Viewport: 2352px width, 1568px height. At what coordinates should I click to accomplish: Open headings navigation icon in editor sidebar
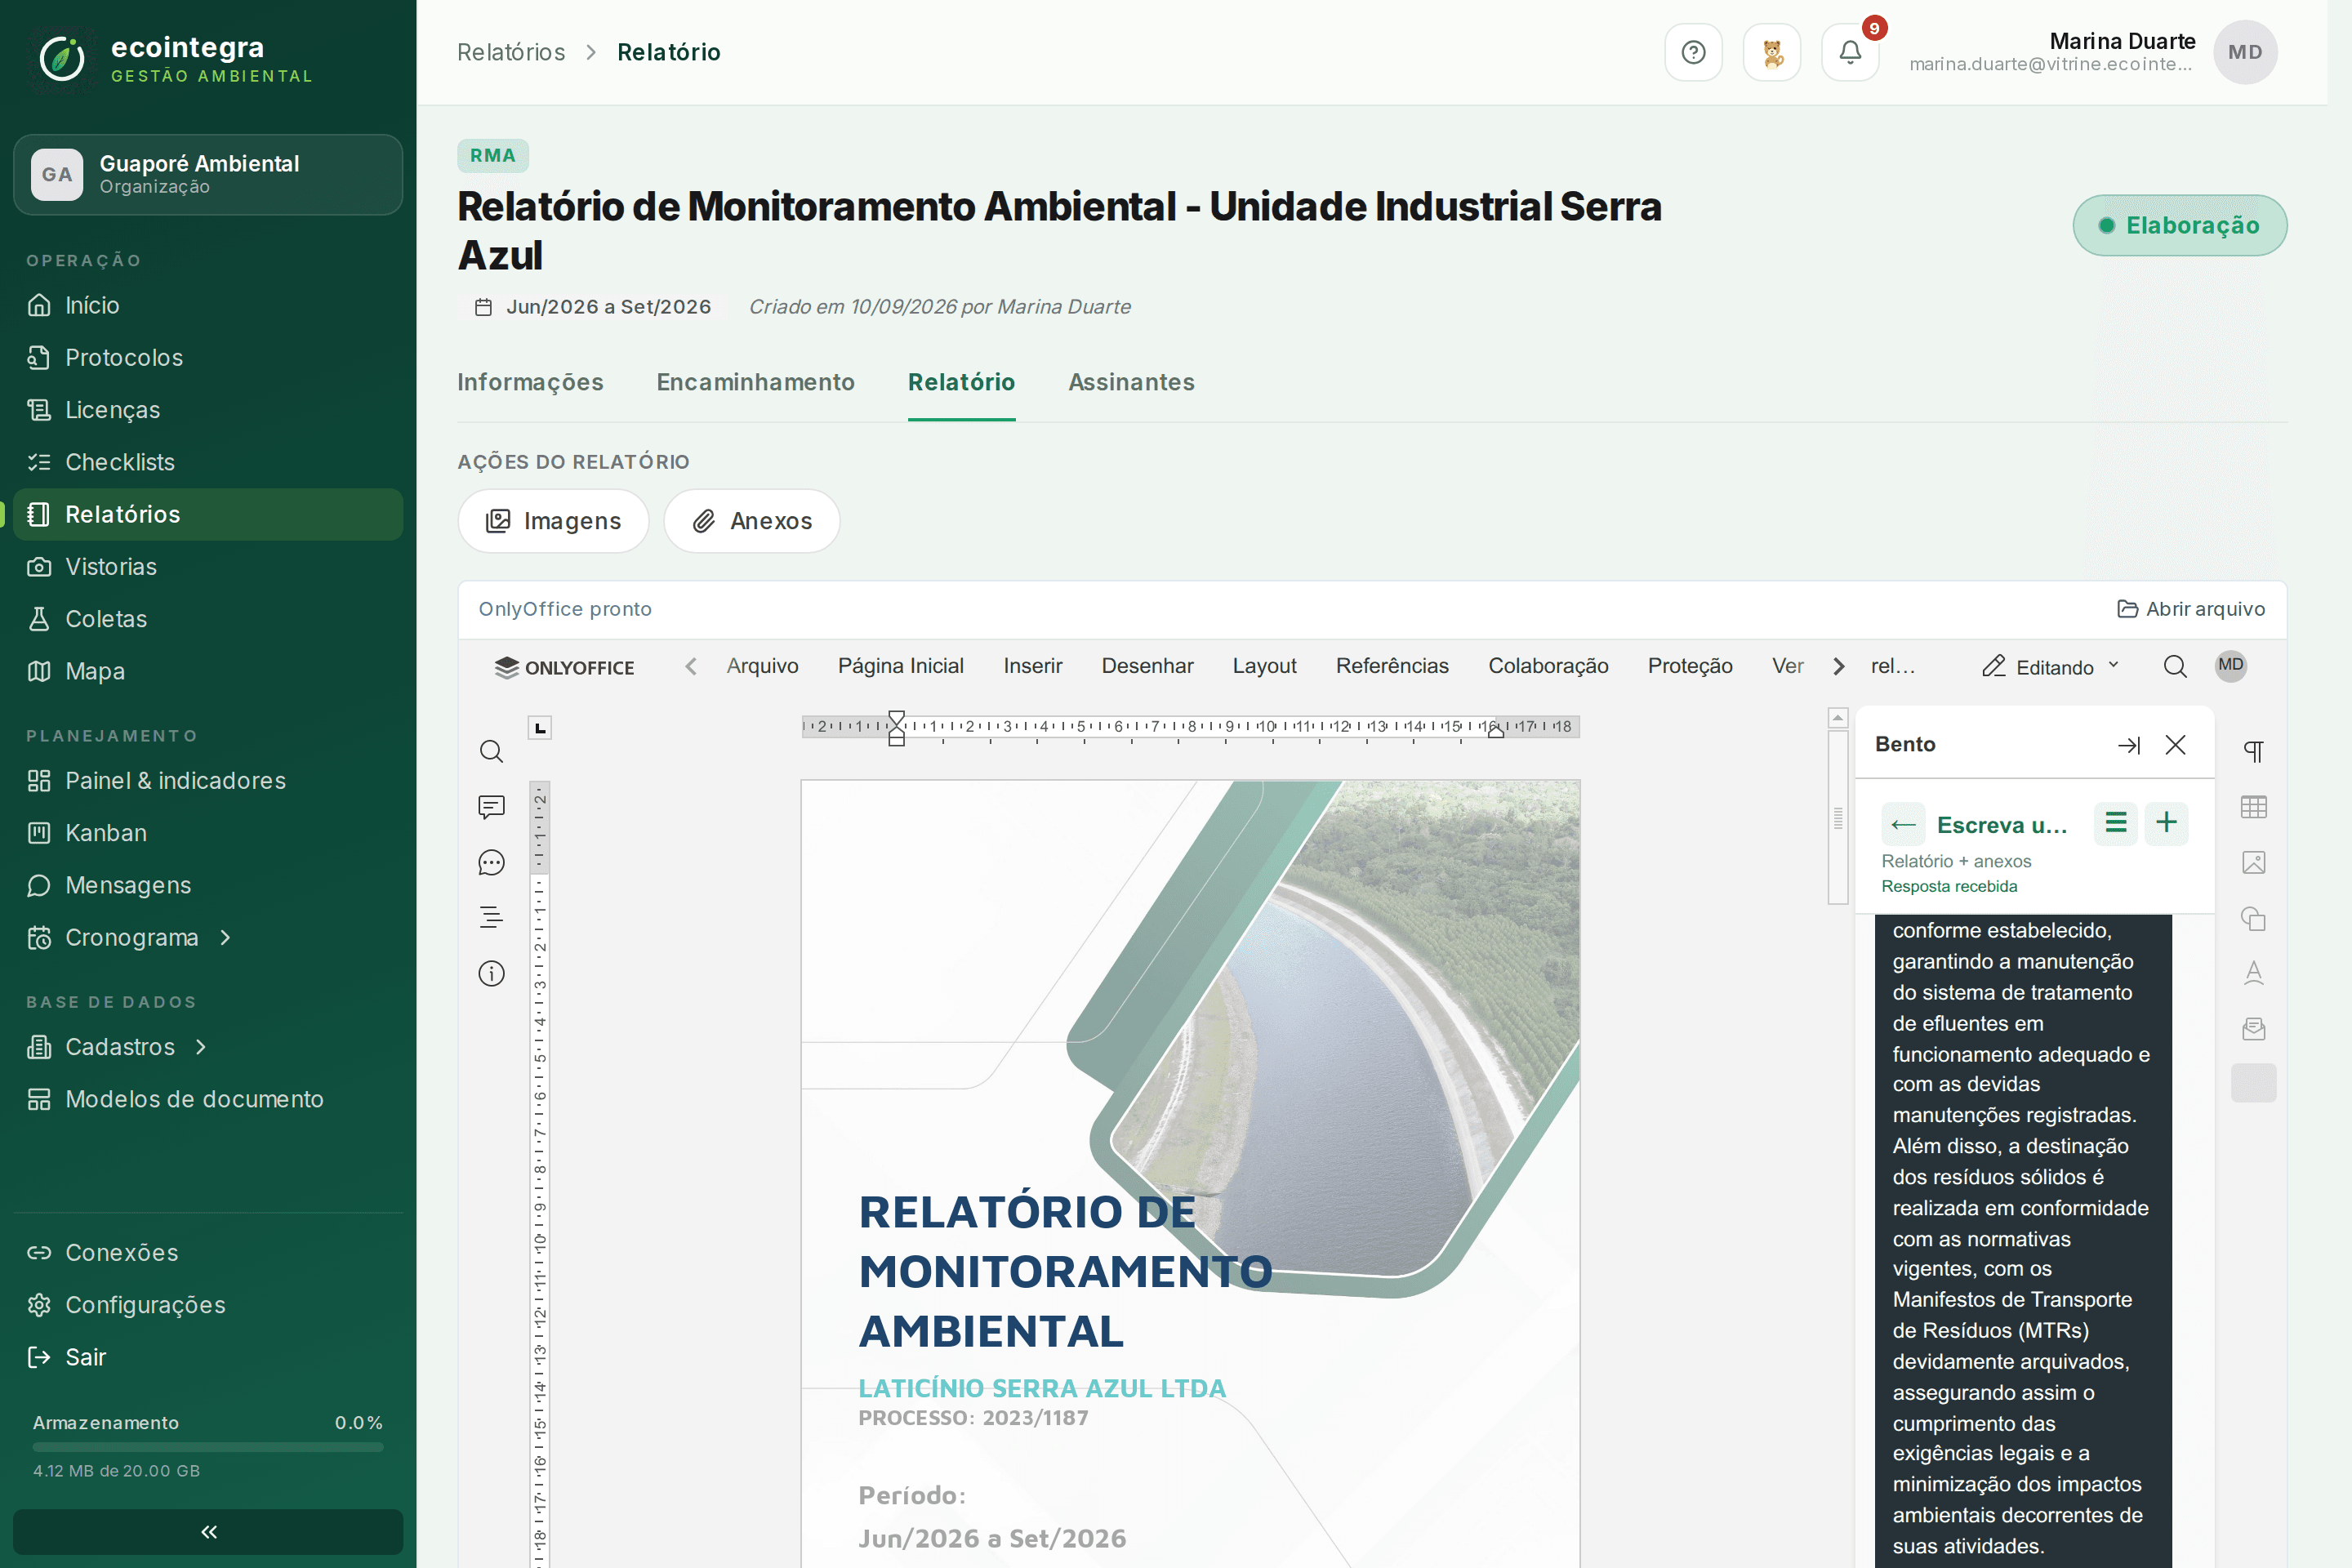491,917
